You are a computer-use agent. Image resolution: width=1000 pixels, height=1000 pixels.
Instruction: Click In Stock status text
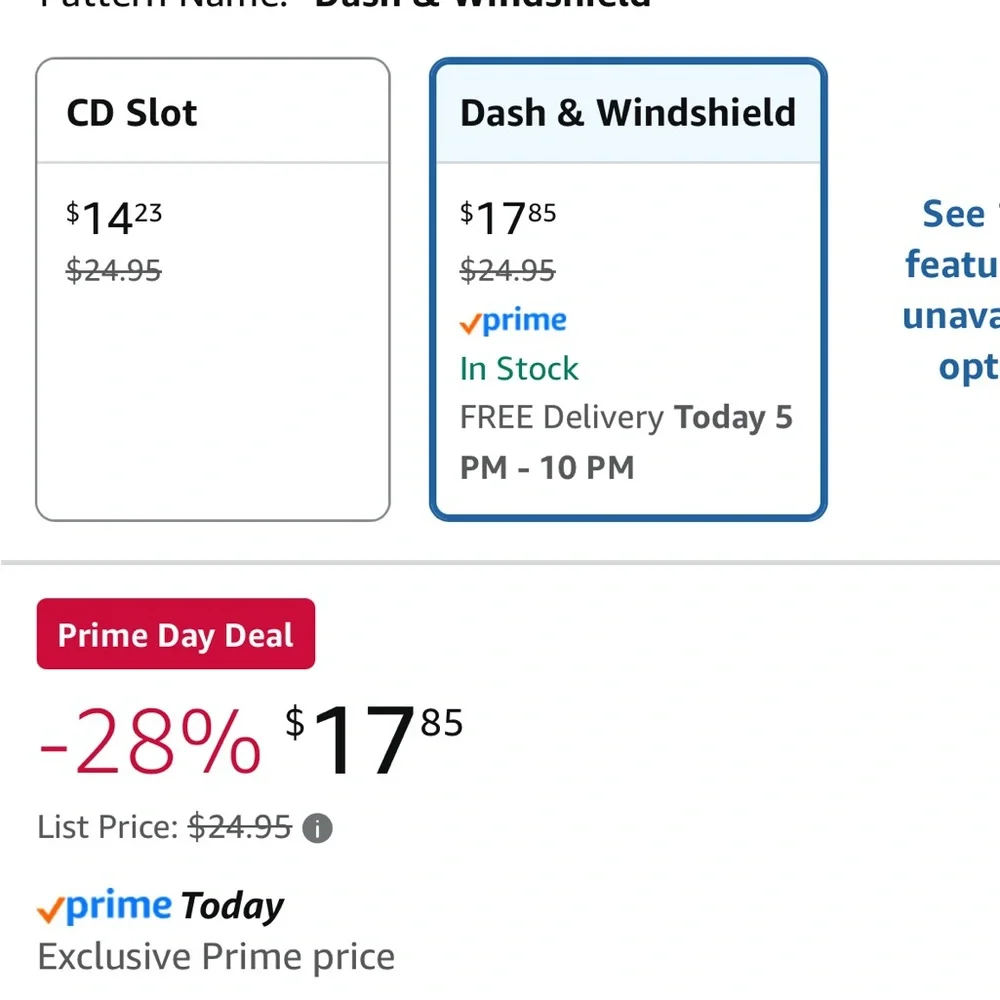click(519, 369)
